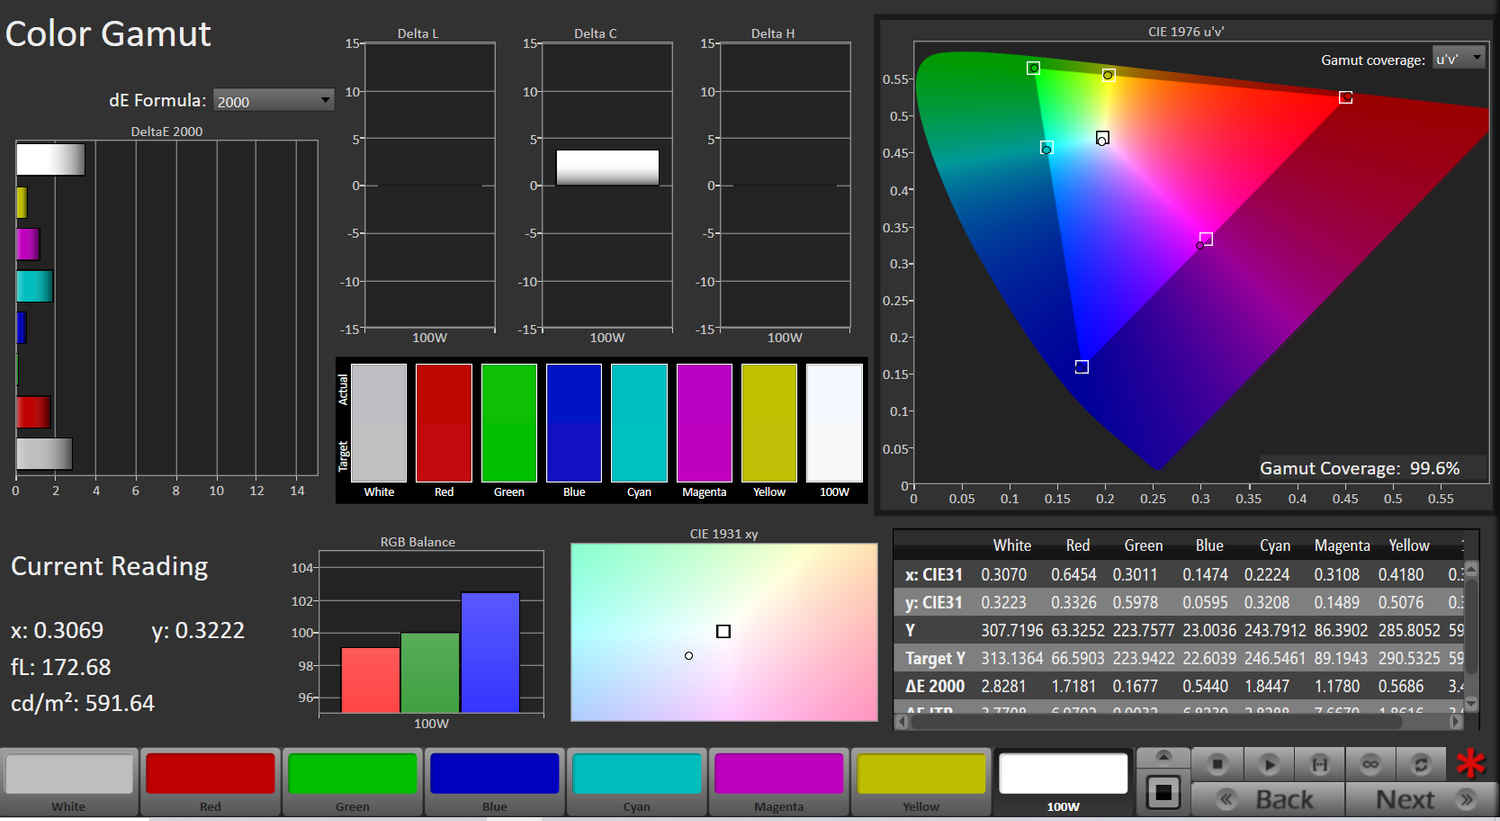Click the single-read bracket icon

tap(1319, 764)
